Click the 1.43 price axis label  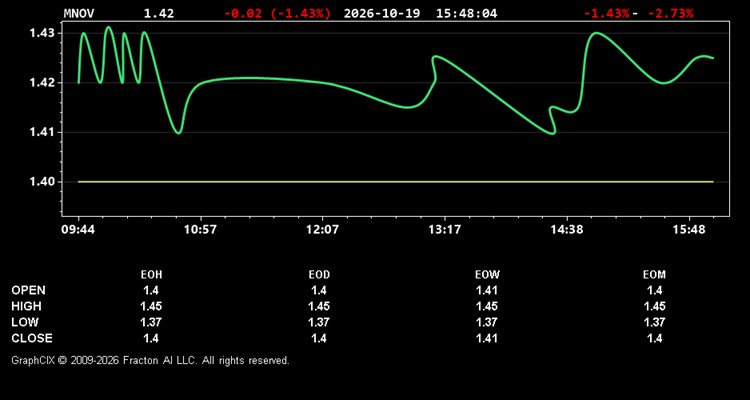(x=43, y=33)
